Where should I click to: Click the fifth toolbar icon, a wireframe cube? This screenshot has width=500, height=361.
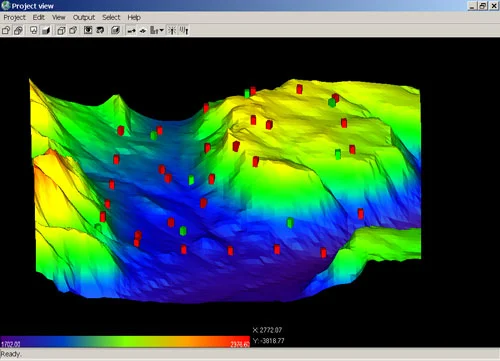tap(61, 31)
